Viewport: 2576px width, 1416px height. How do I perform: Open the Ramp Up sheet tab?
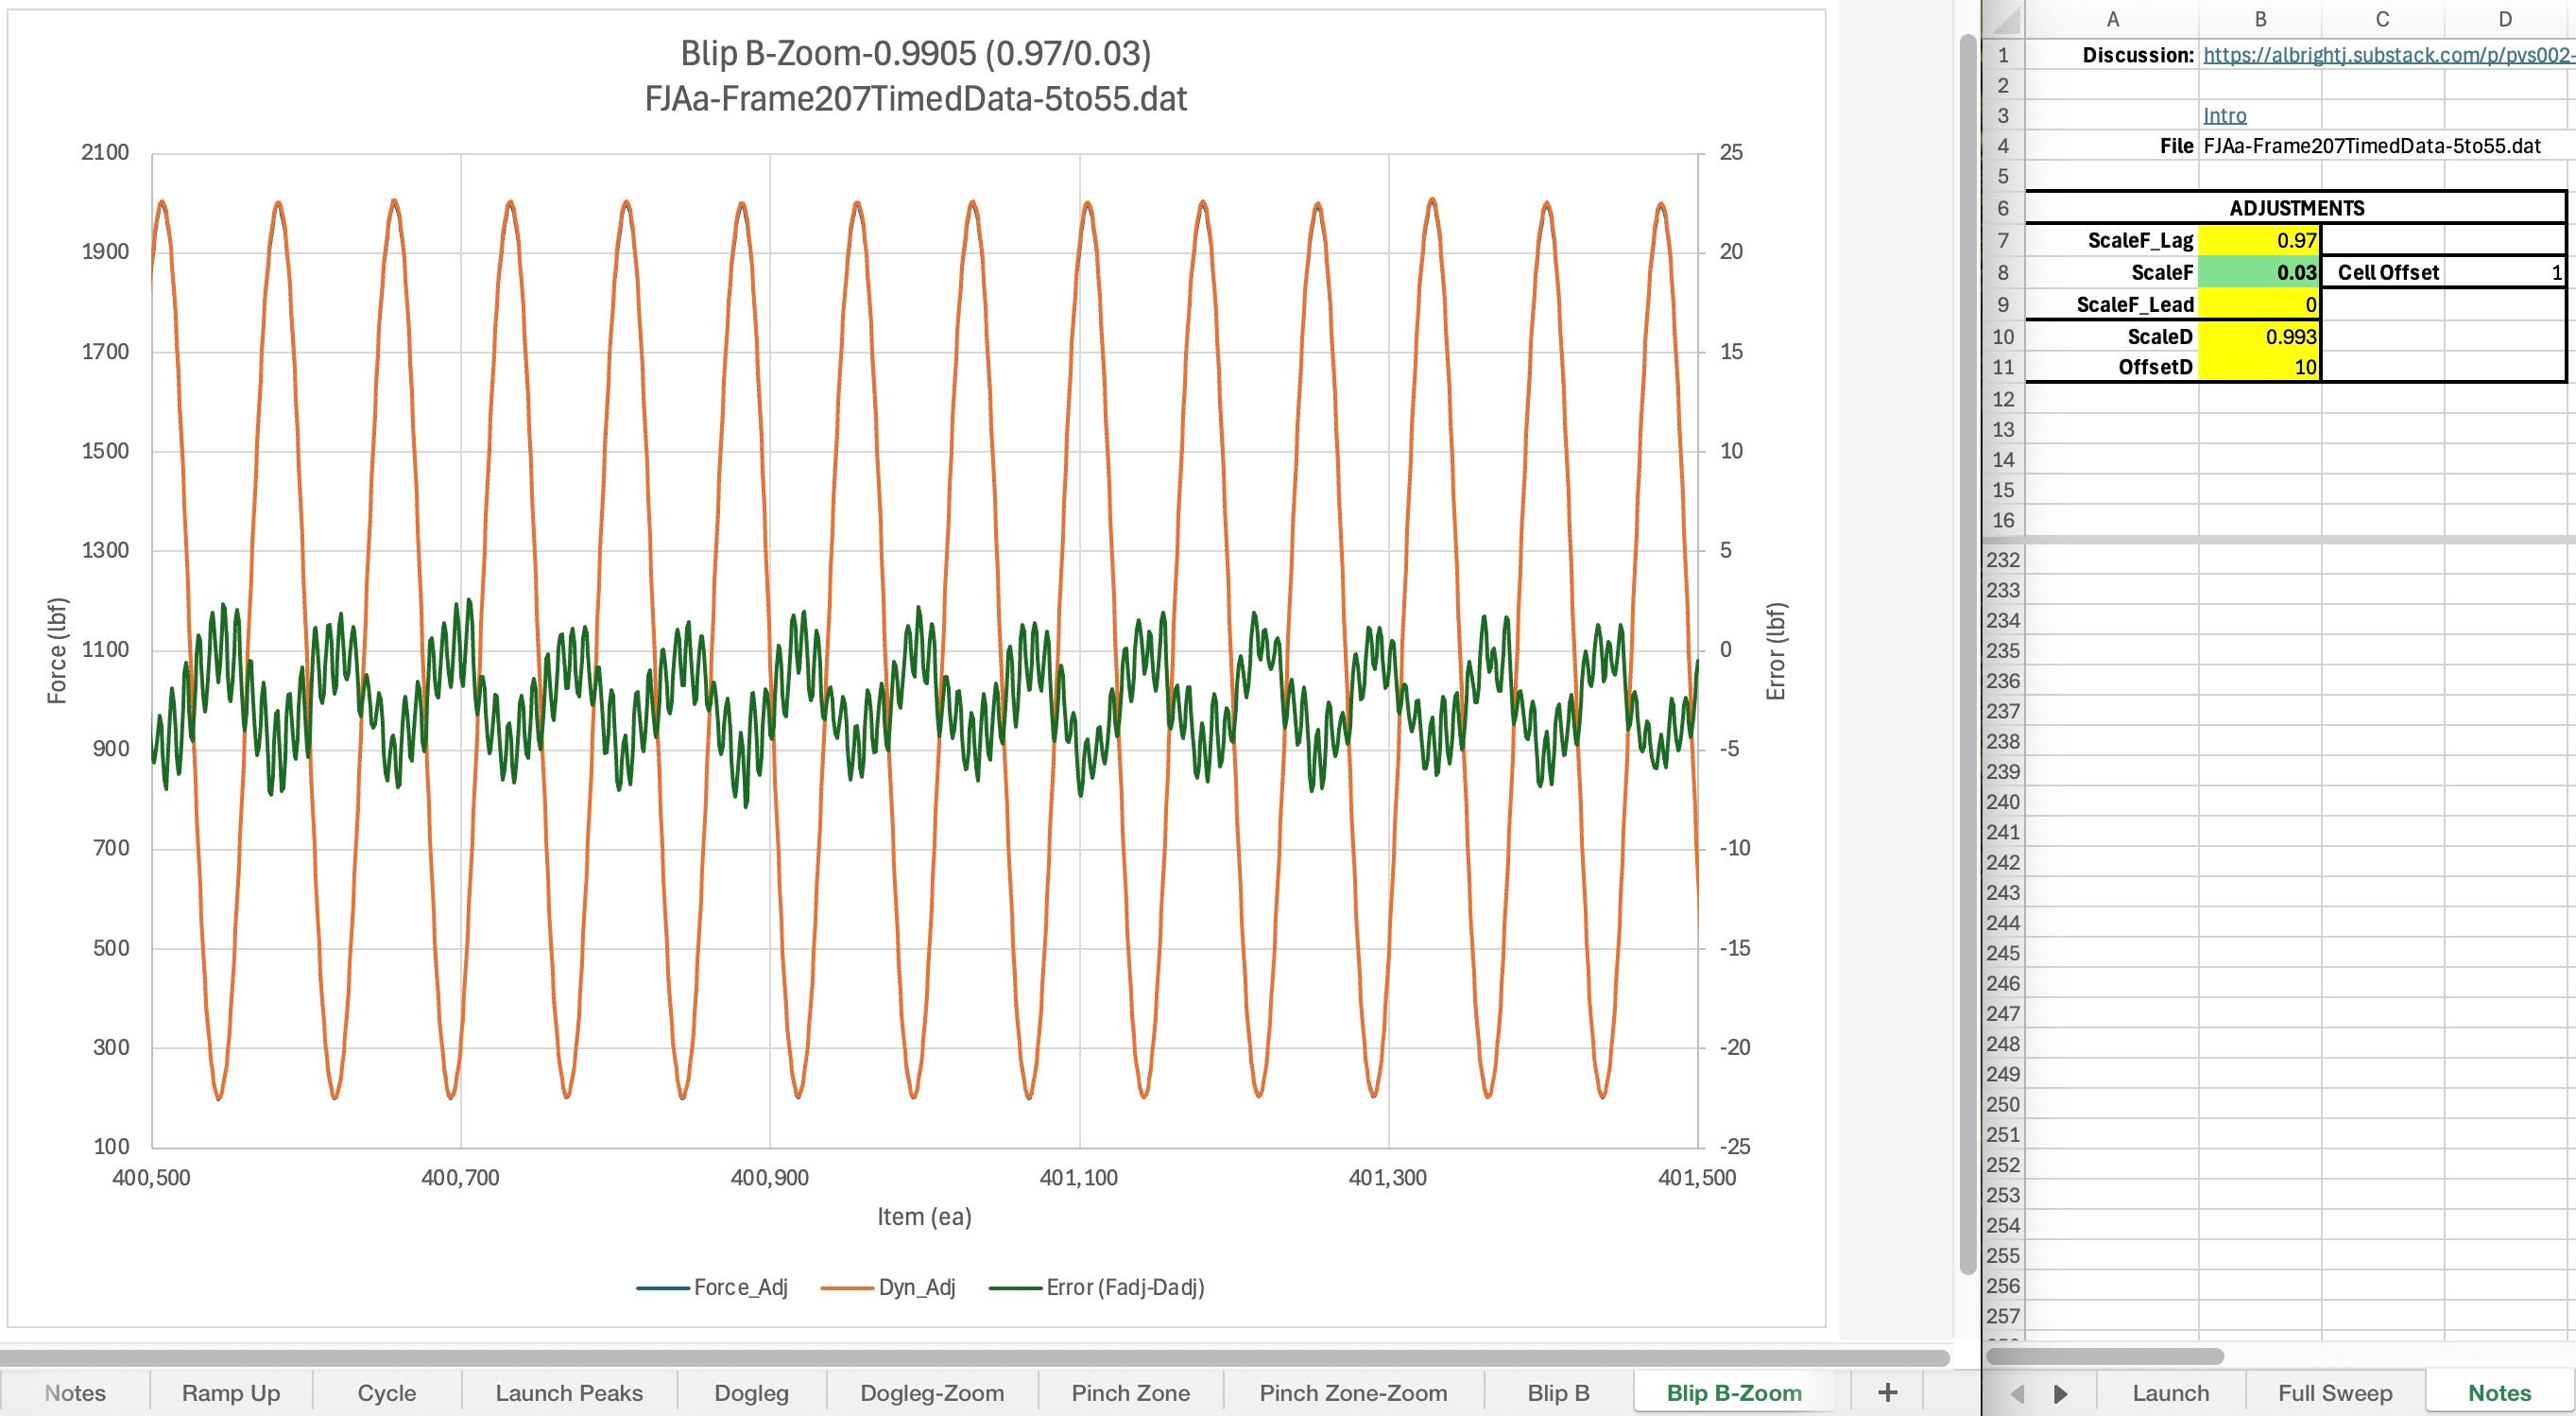tap(231, 1392)
